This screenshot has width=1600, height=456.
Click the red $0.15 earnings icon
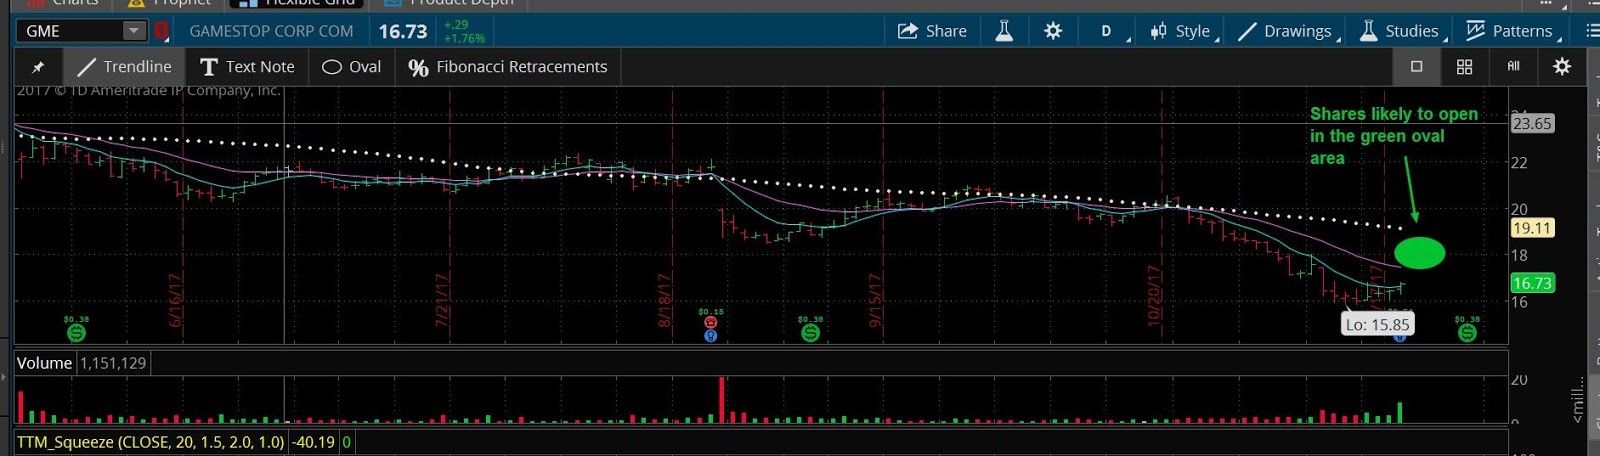click(x=711, y=322)
